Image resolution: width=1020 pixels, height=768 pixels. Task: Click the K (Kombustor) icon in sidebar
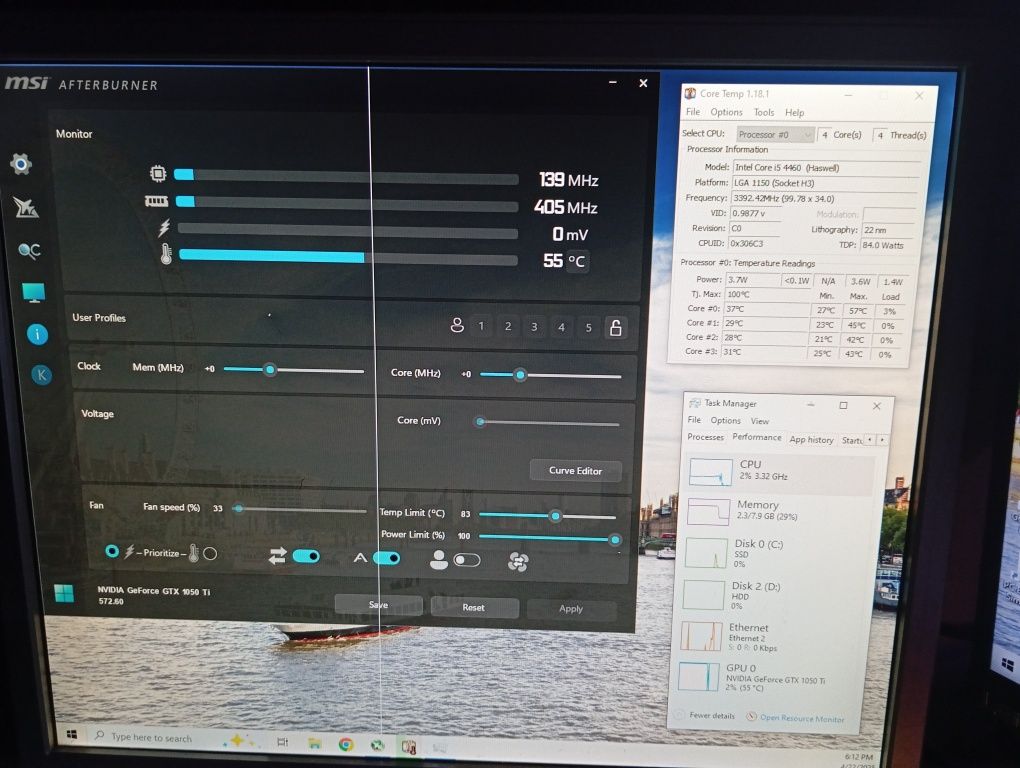click(x=42, y=375)
